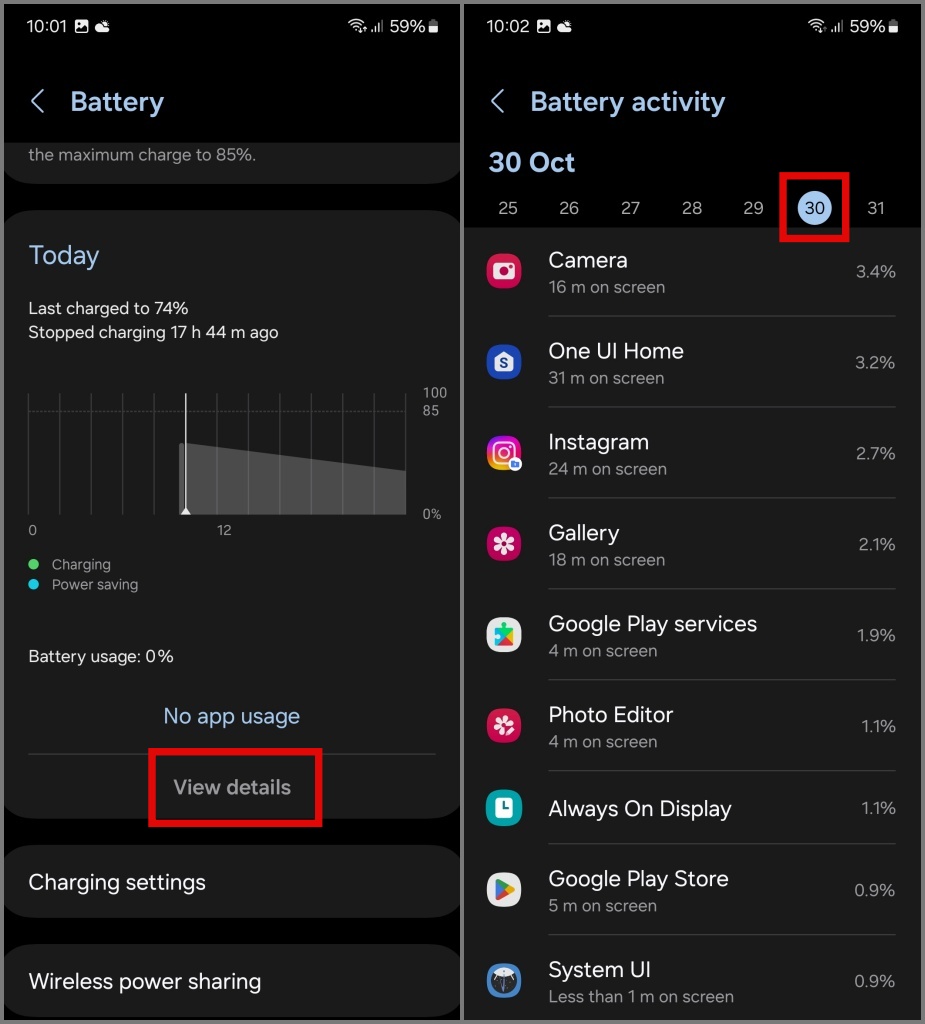
Task: Tap the Instagram app icon
Action: coord(504,453)
